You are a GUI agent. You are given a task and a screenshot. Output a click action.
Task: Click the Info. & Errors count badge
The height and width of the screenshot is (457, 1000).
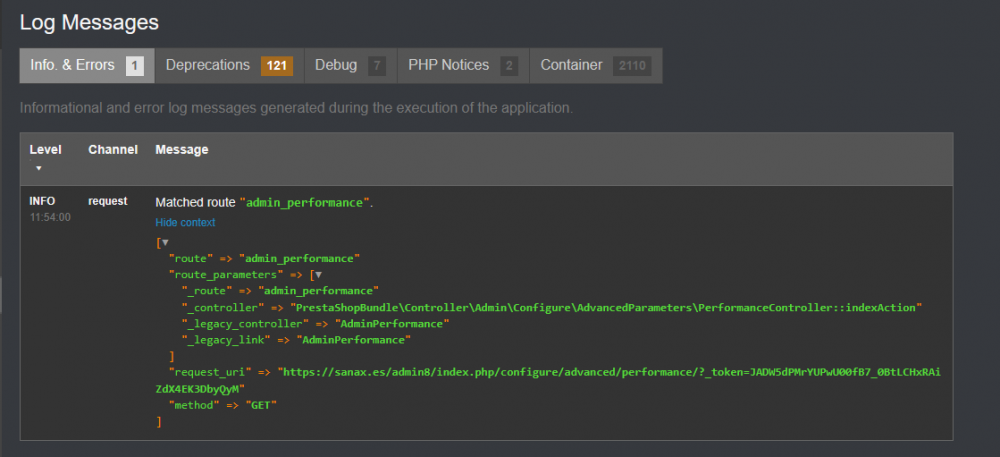[135, 66]
